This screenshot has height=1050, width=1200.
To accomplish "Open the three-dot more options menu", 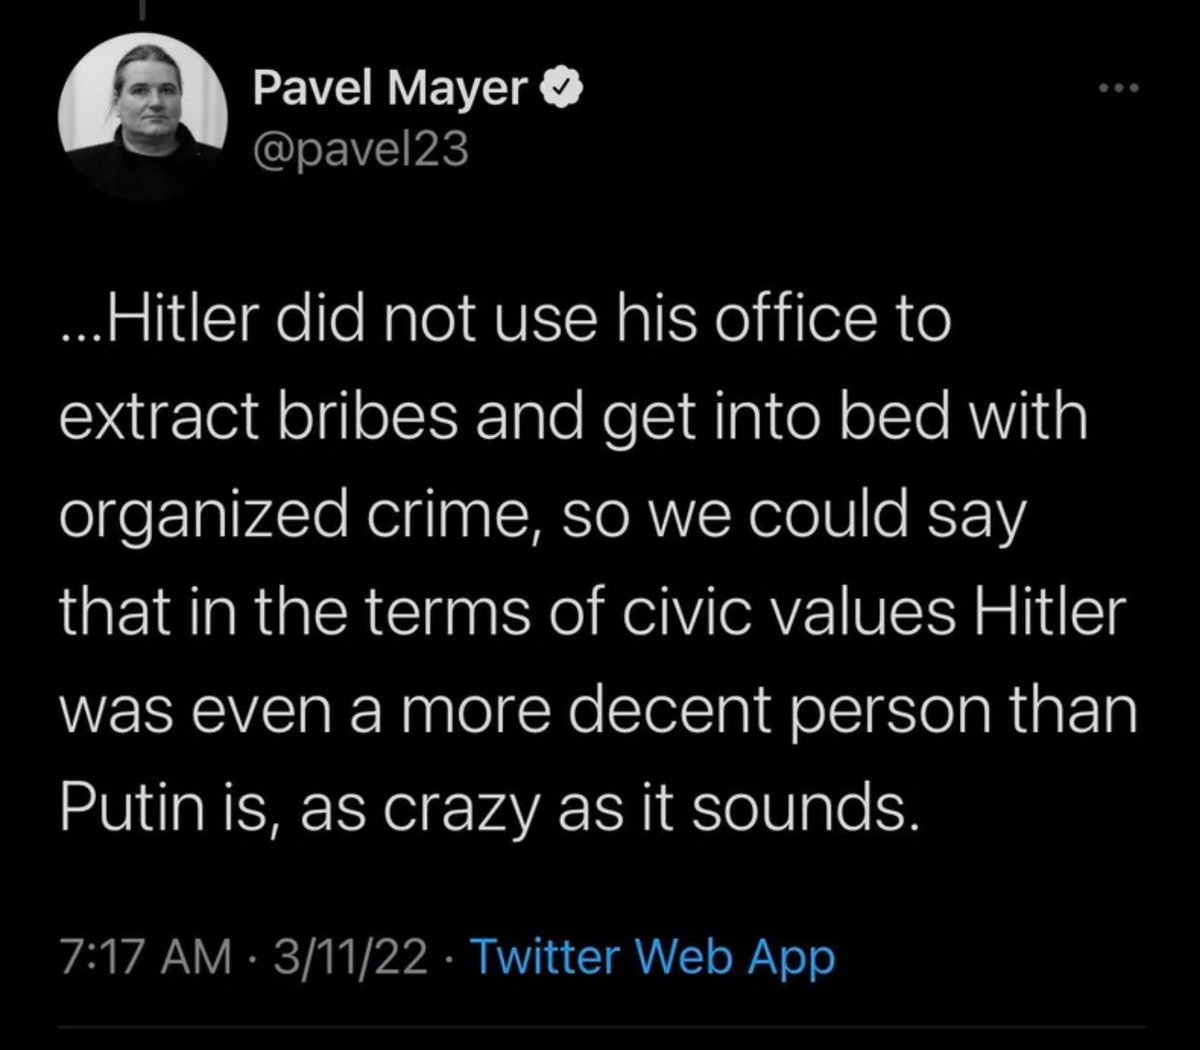I will [x=1117, y=90].
